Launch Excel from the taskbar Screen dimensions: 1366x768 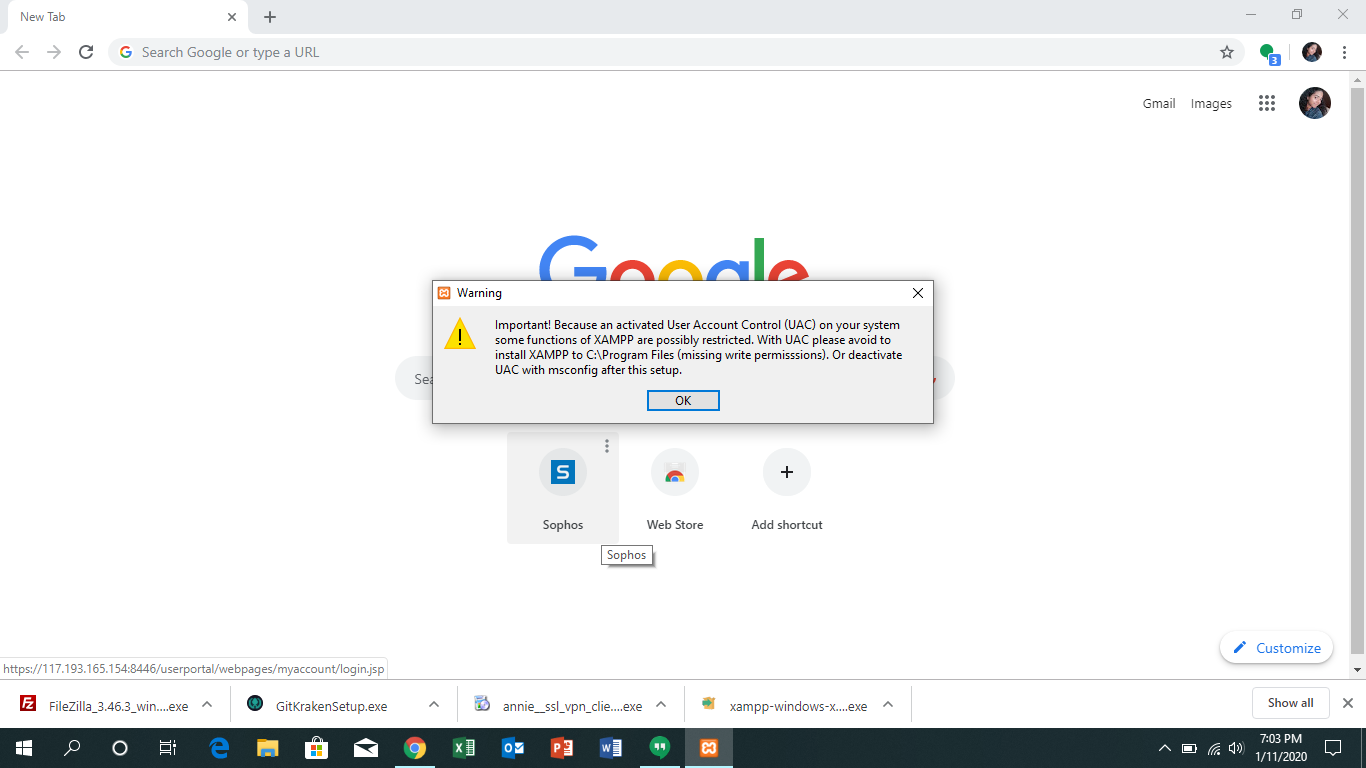tap(463, 748)
